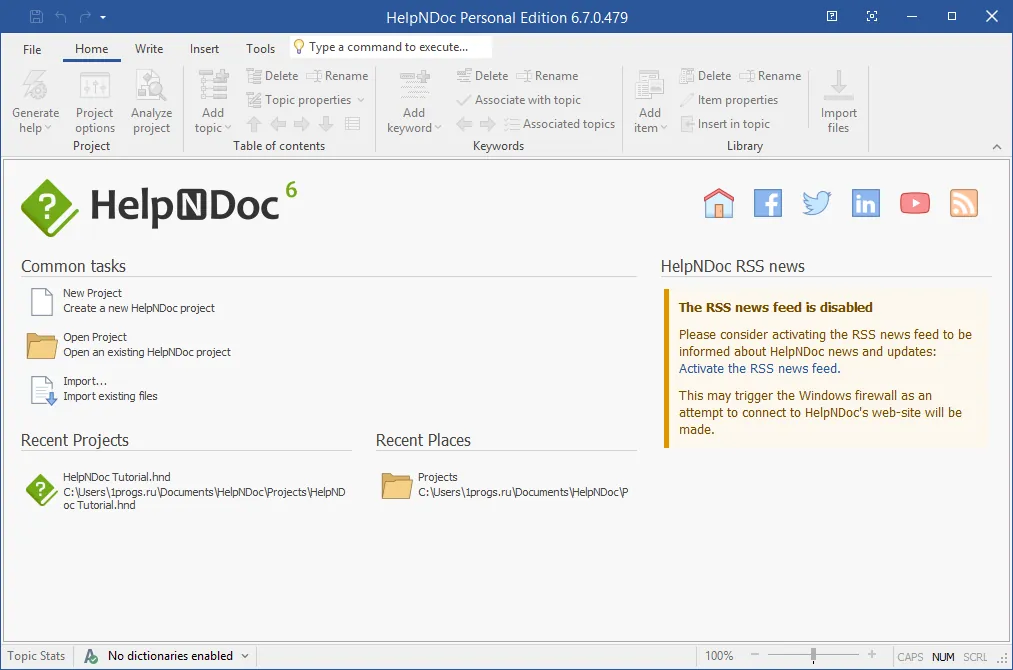Click the move topic up arrow

(254, 123)
